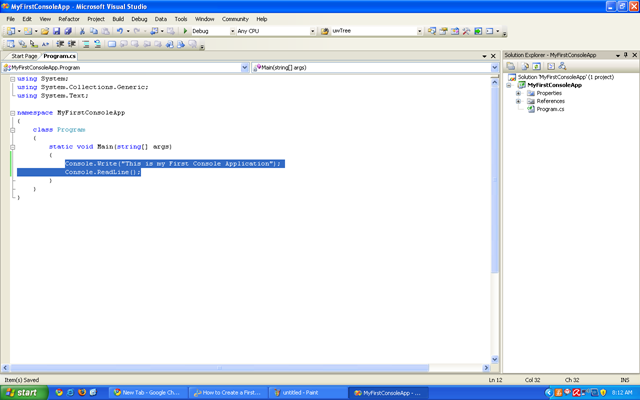640x400 pixels.
Task: Click the Undo arrow icon
Action: [x=120, y=31]
